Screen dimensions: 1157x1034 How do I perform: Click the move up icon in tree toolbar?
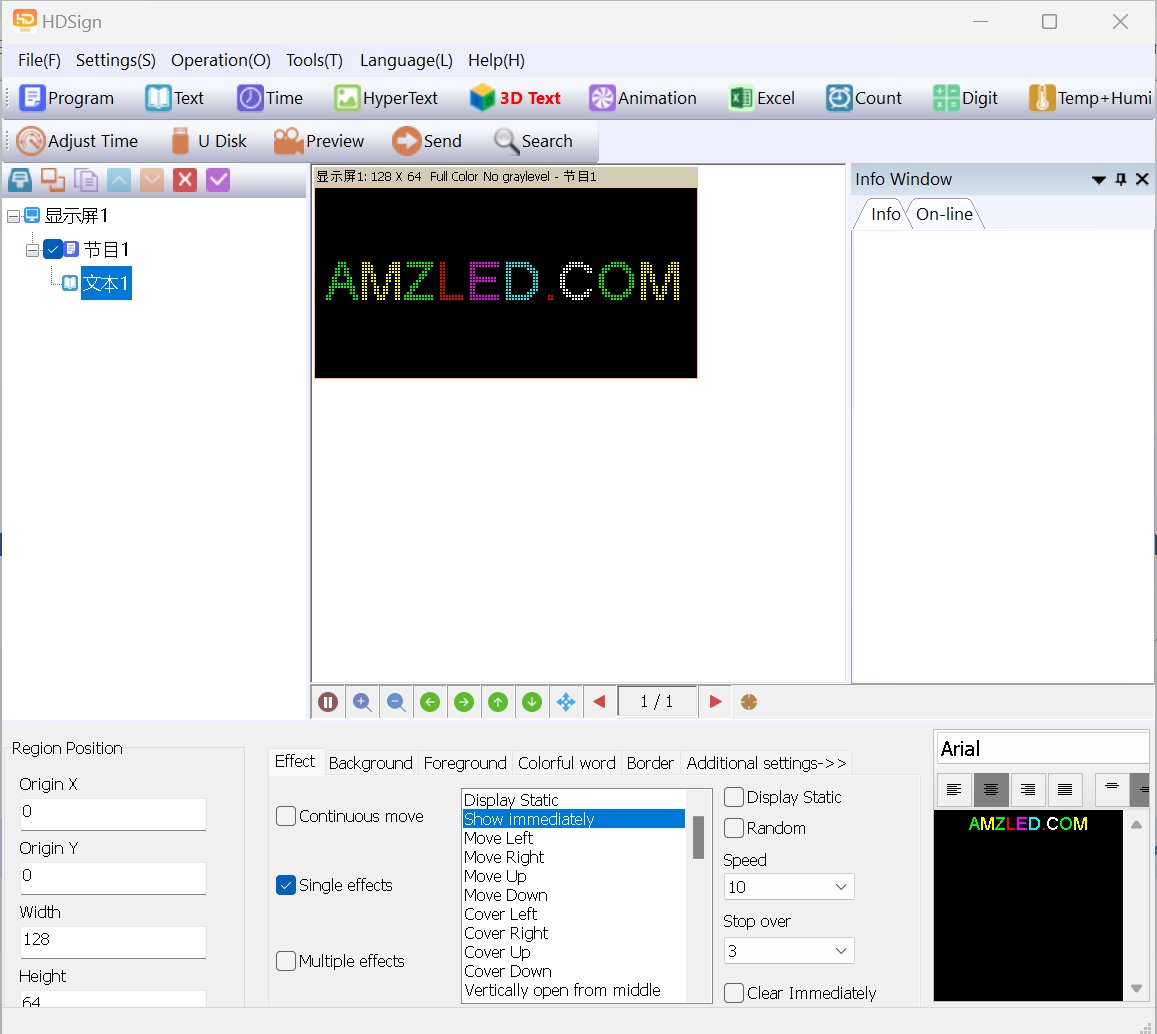click(x=118, y=180)
